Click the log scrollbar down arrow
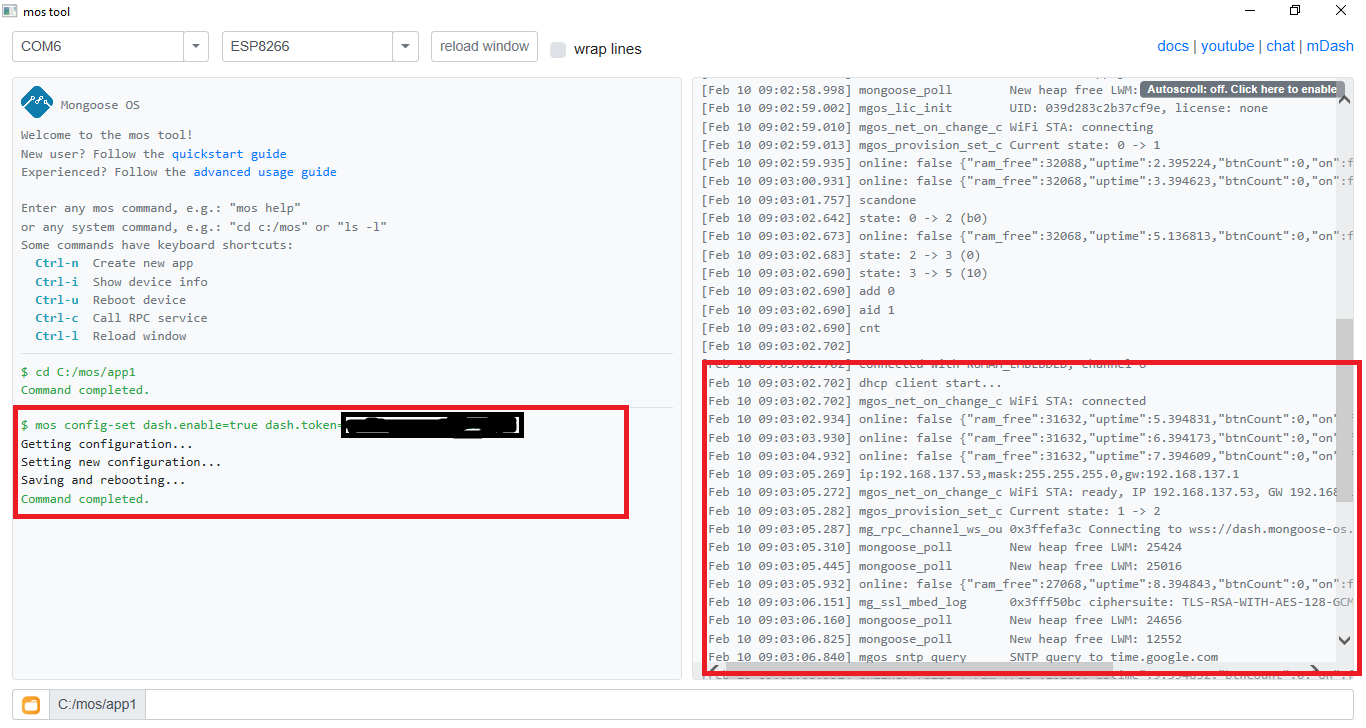 click(1344, 640)
